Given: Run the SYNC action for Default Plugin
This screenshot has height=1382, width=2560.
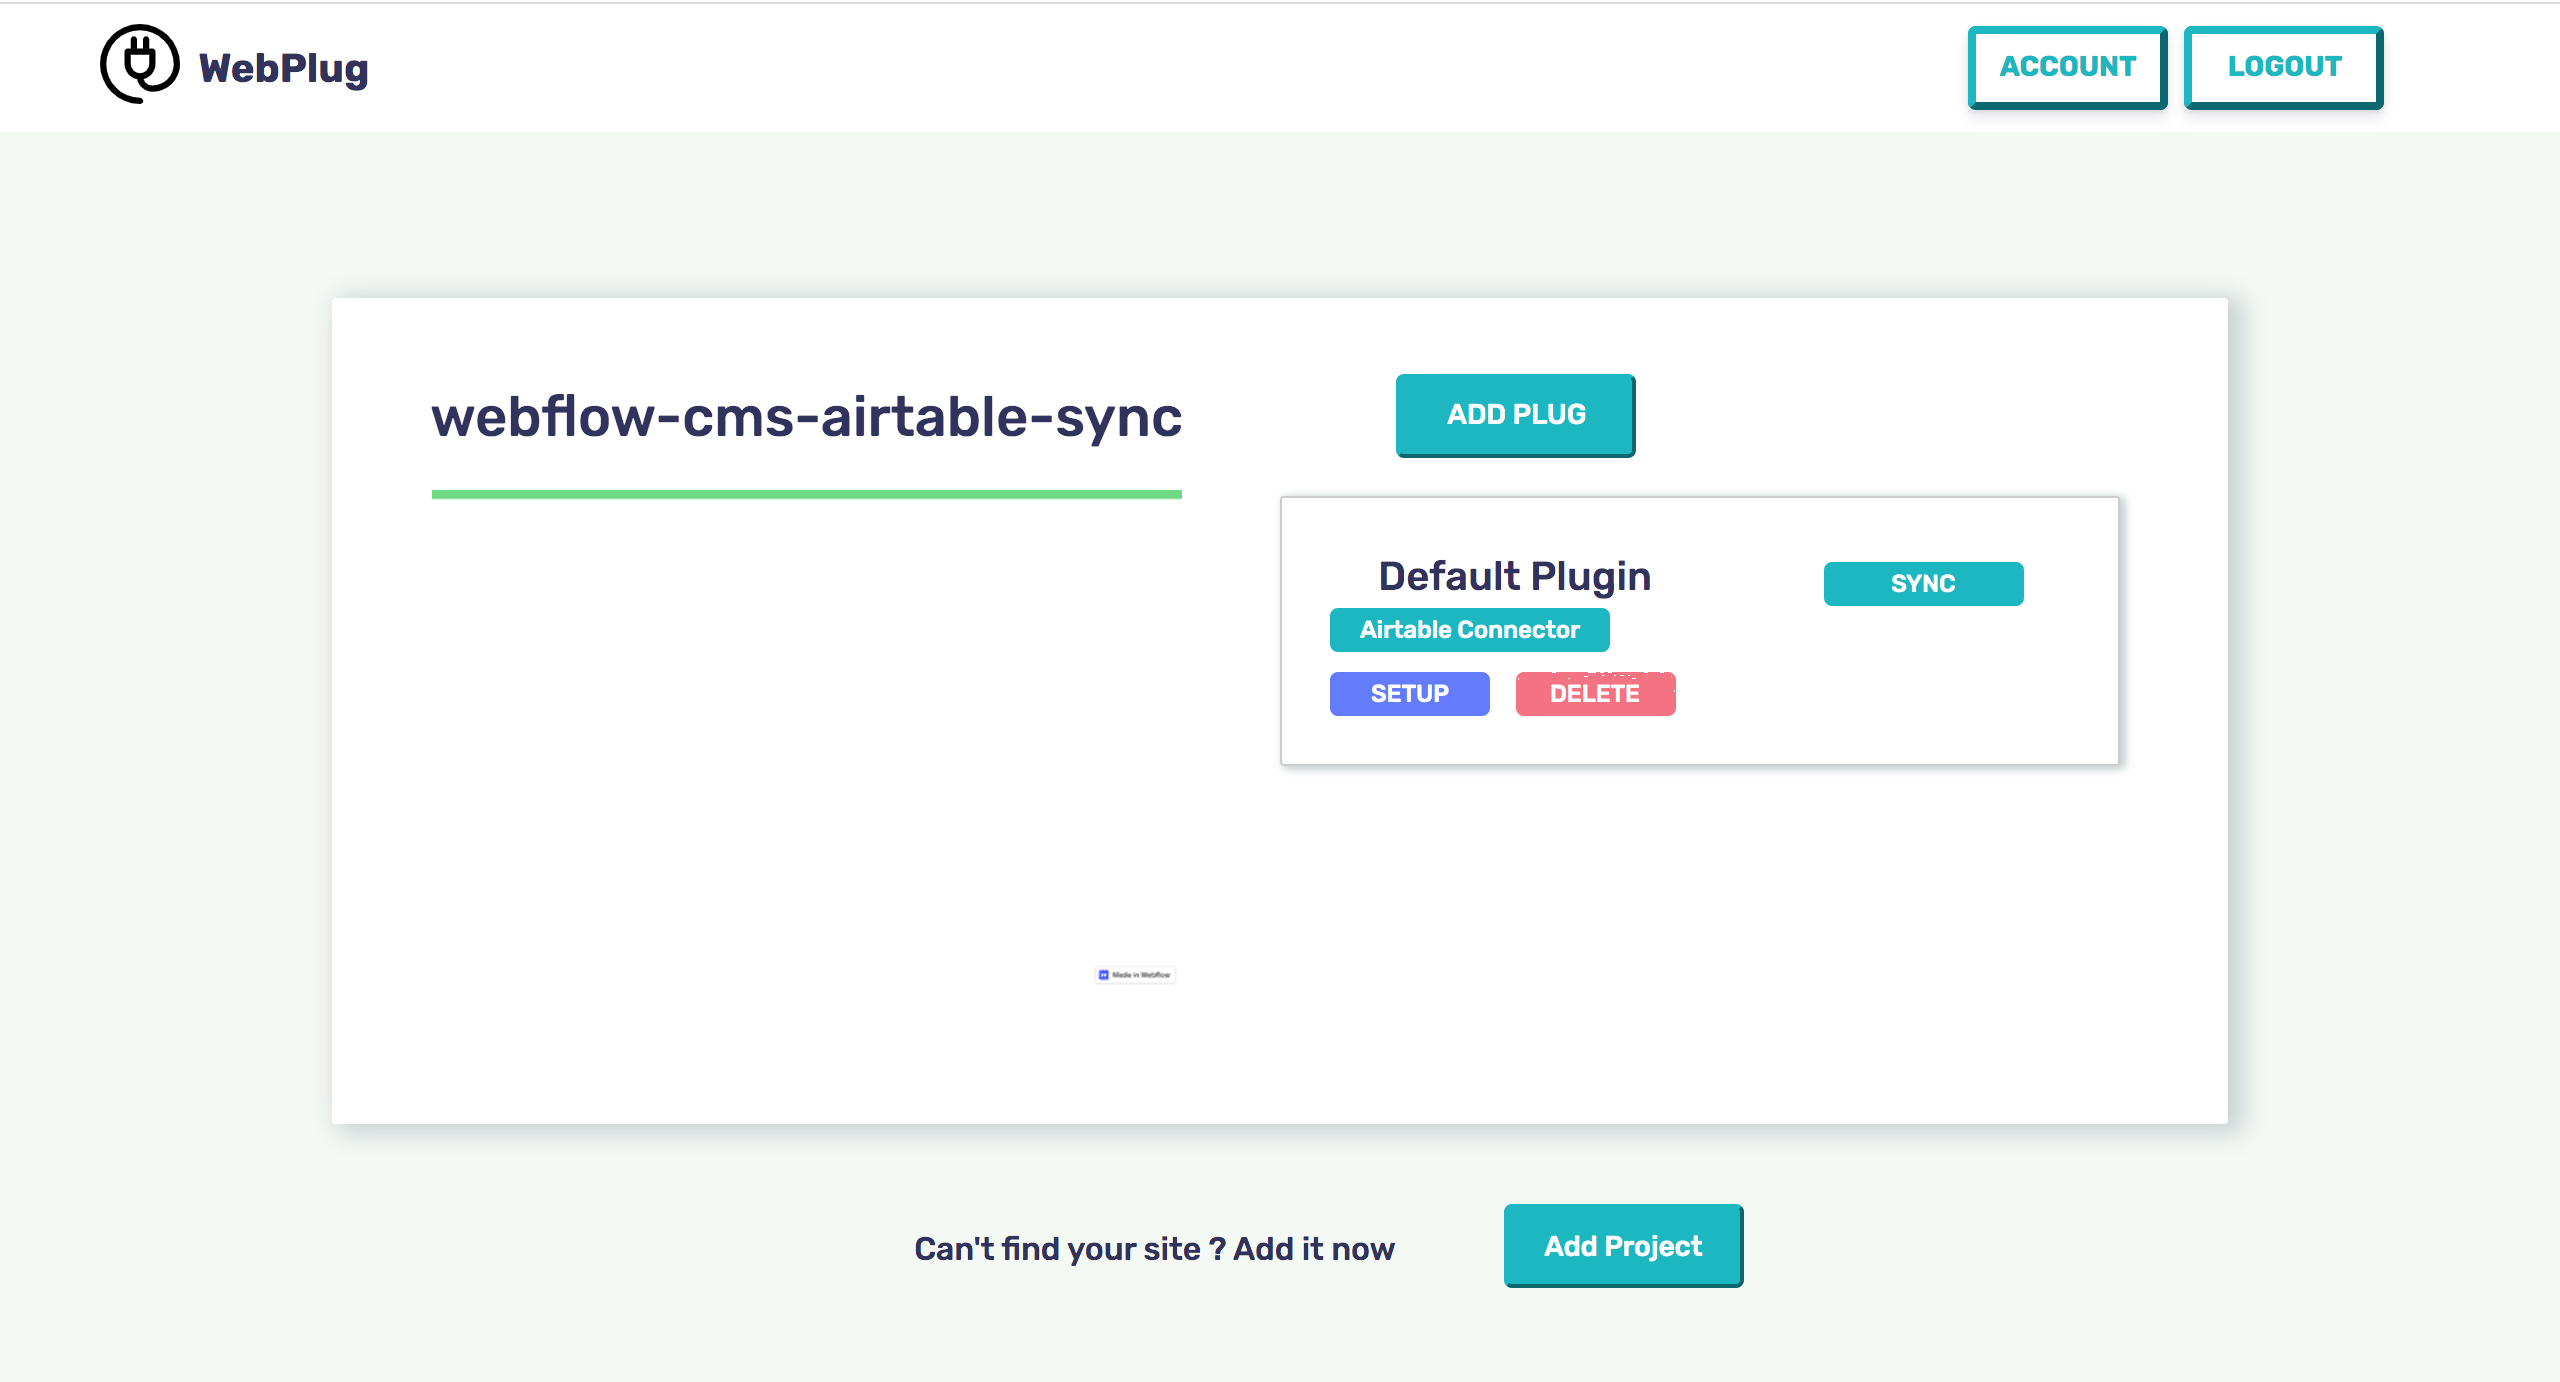Looking at the screenshot, I should coord(1922,584).
